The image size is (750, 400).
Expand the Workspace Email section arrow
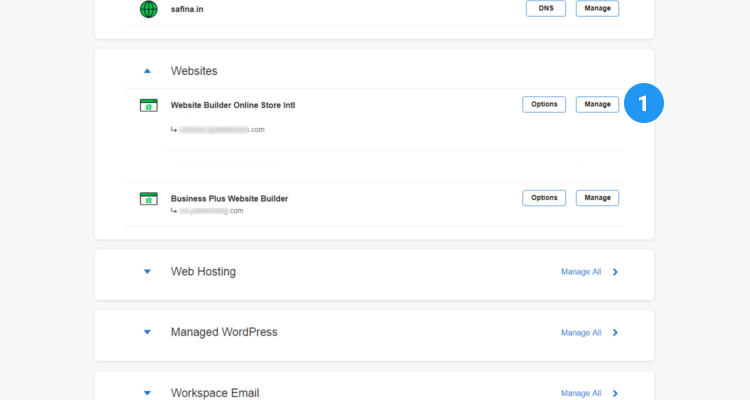[x=148, y=393]
